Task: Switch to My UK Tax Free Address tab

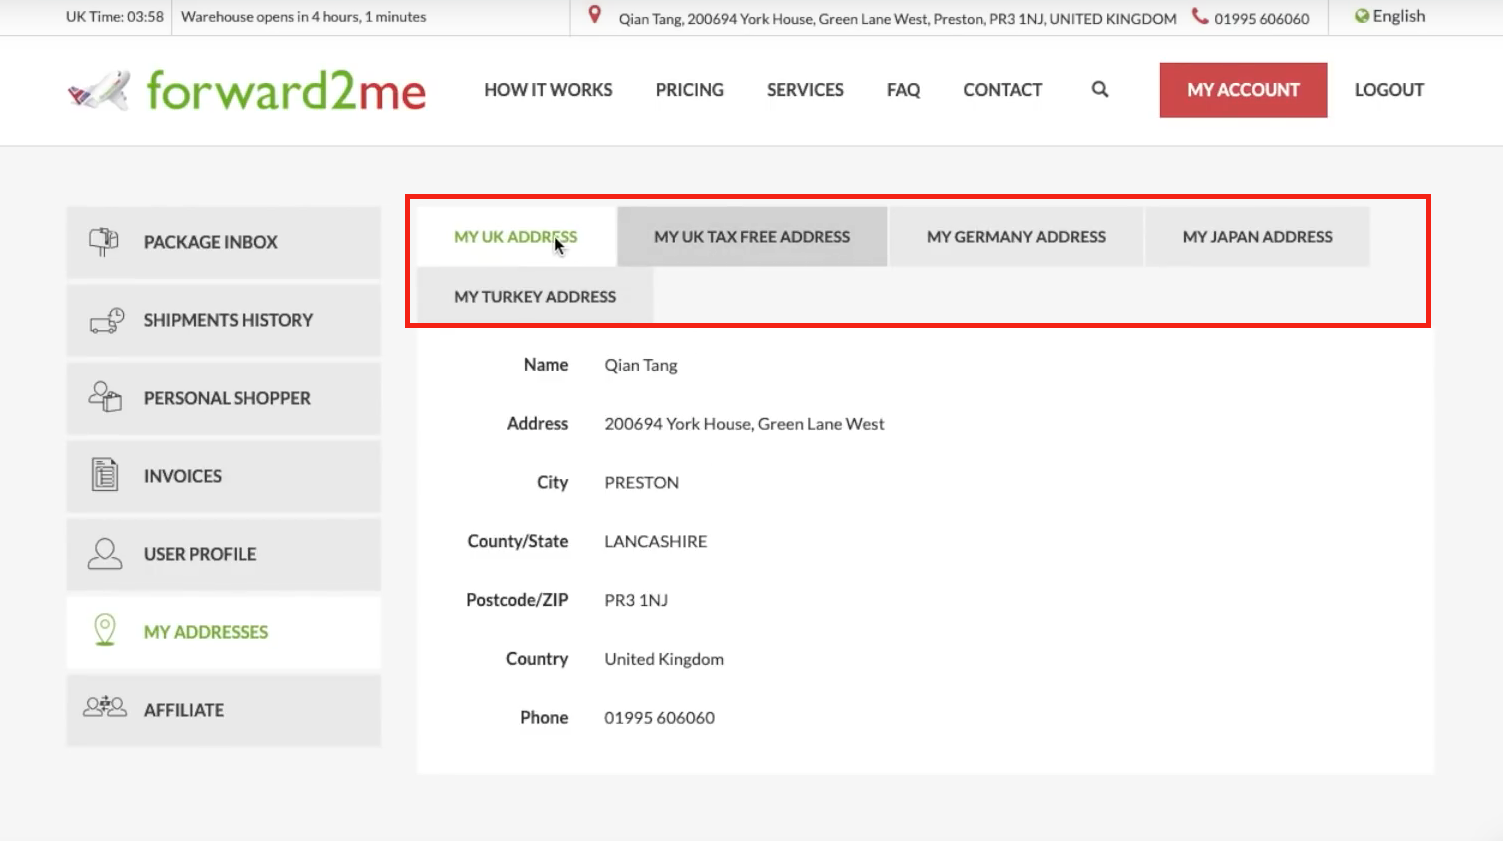Action: [752, 237]
